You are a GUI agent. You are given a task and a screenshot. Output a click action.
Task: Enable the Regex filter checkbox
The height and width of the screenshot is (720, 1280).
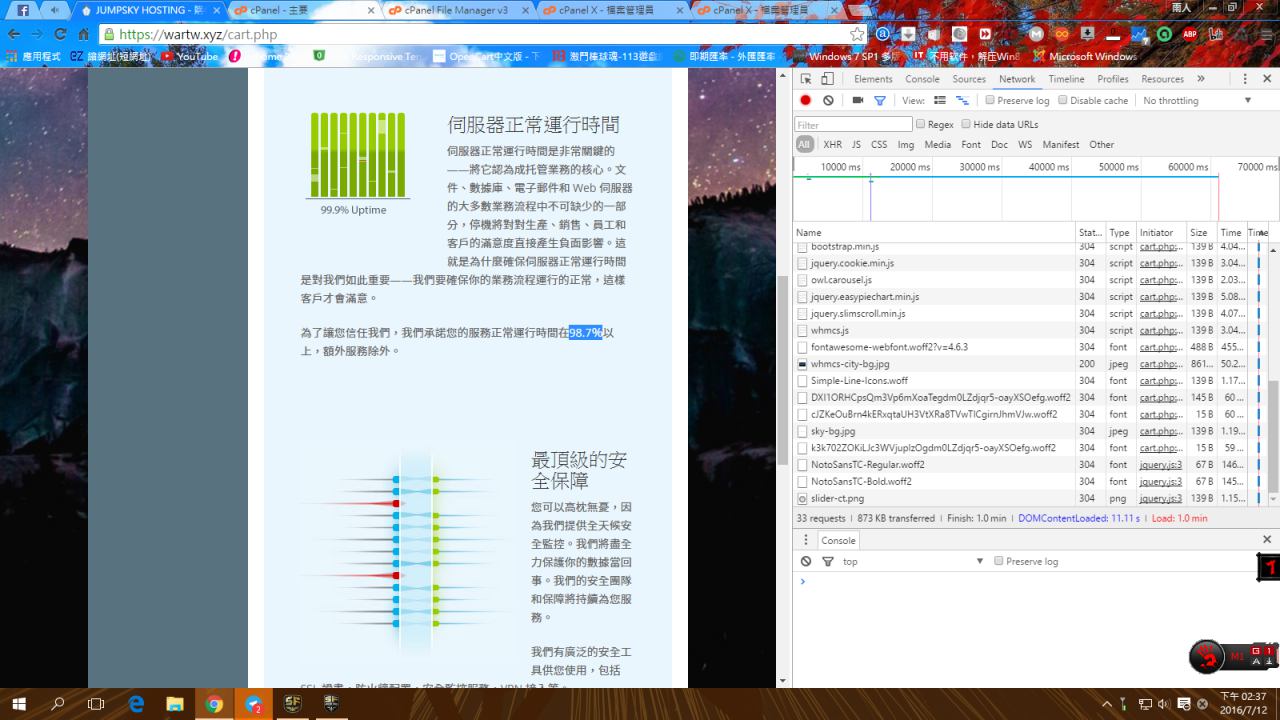pyautogui.click(x=920, y=124)
